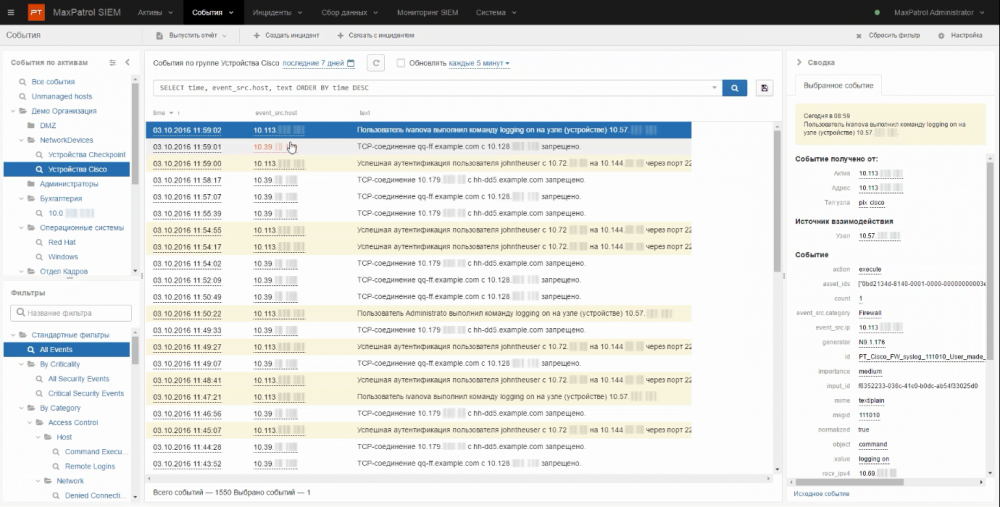Click the PT MaxPatrol logo
The image size is (1000, 507).
point(36,13)
